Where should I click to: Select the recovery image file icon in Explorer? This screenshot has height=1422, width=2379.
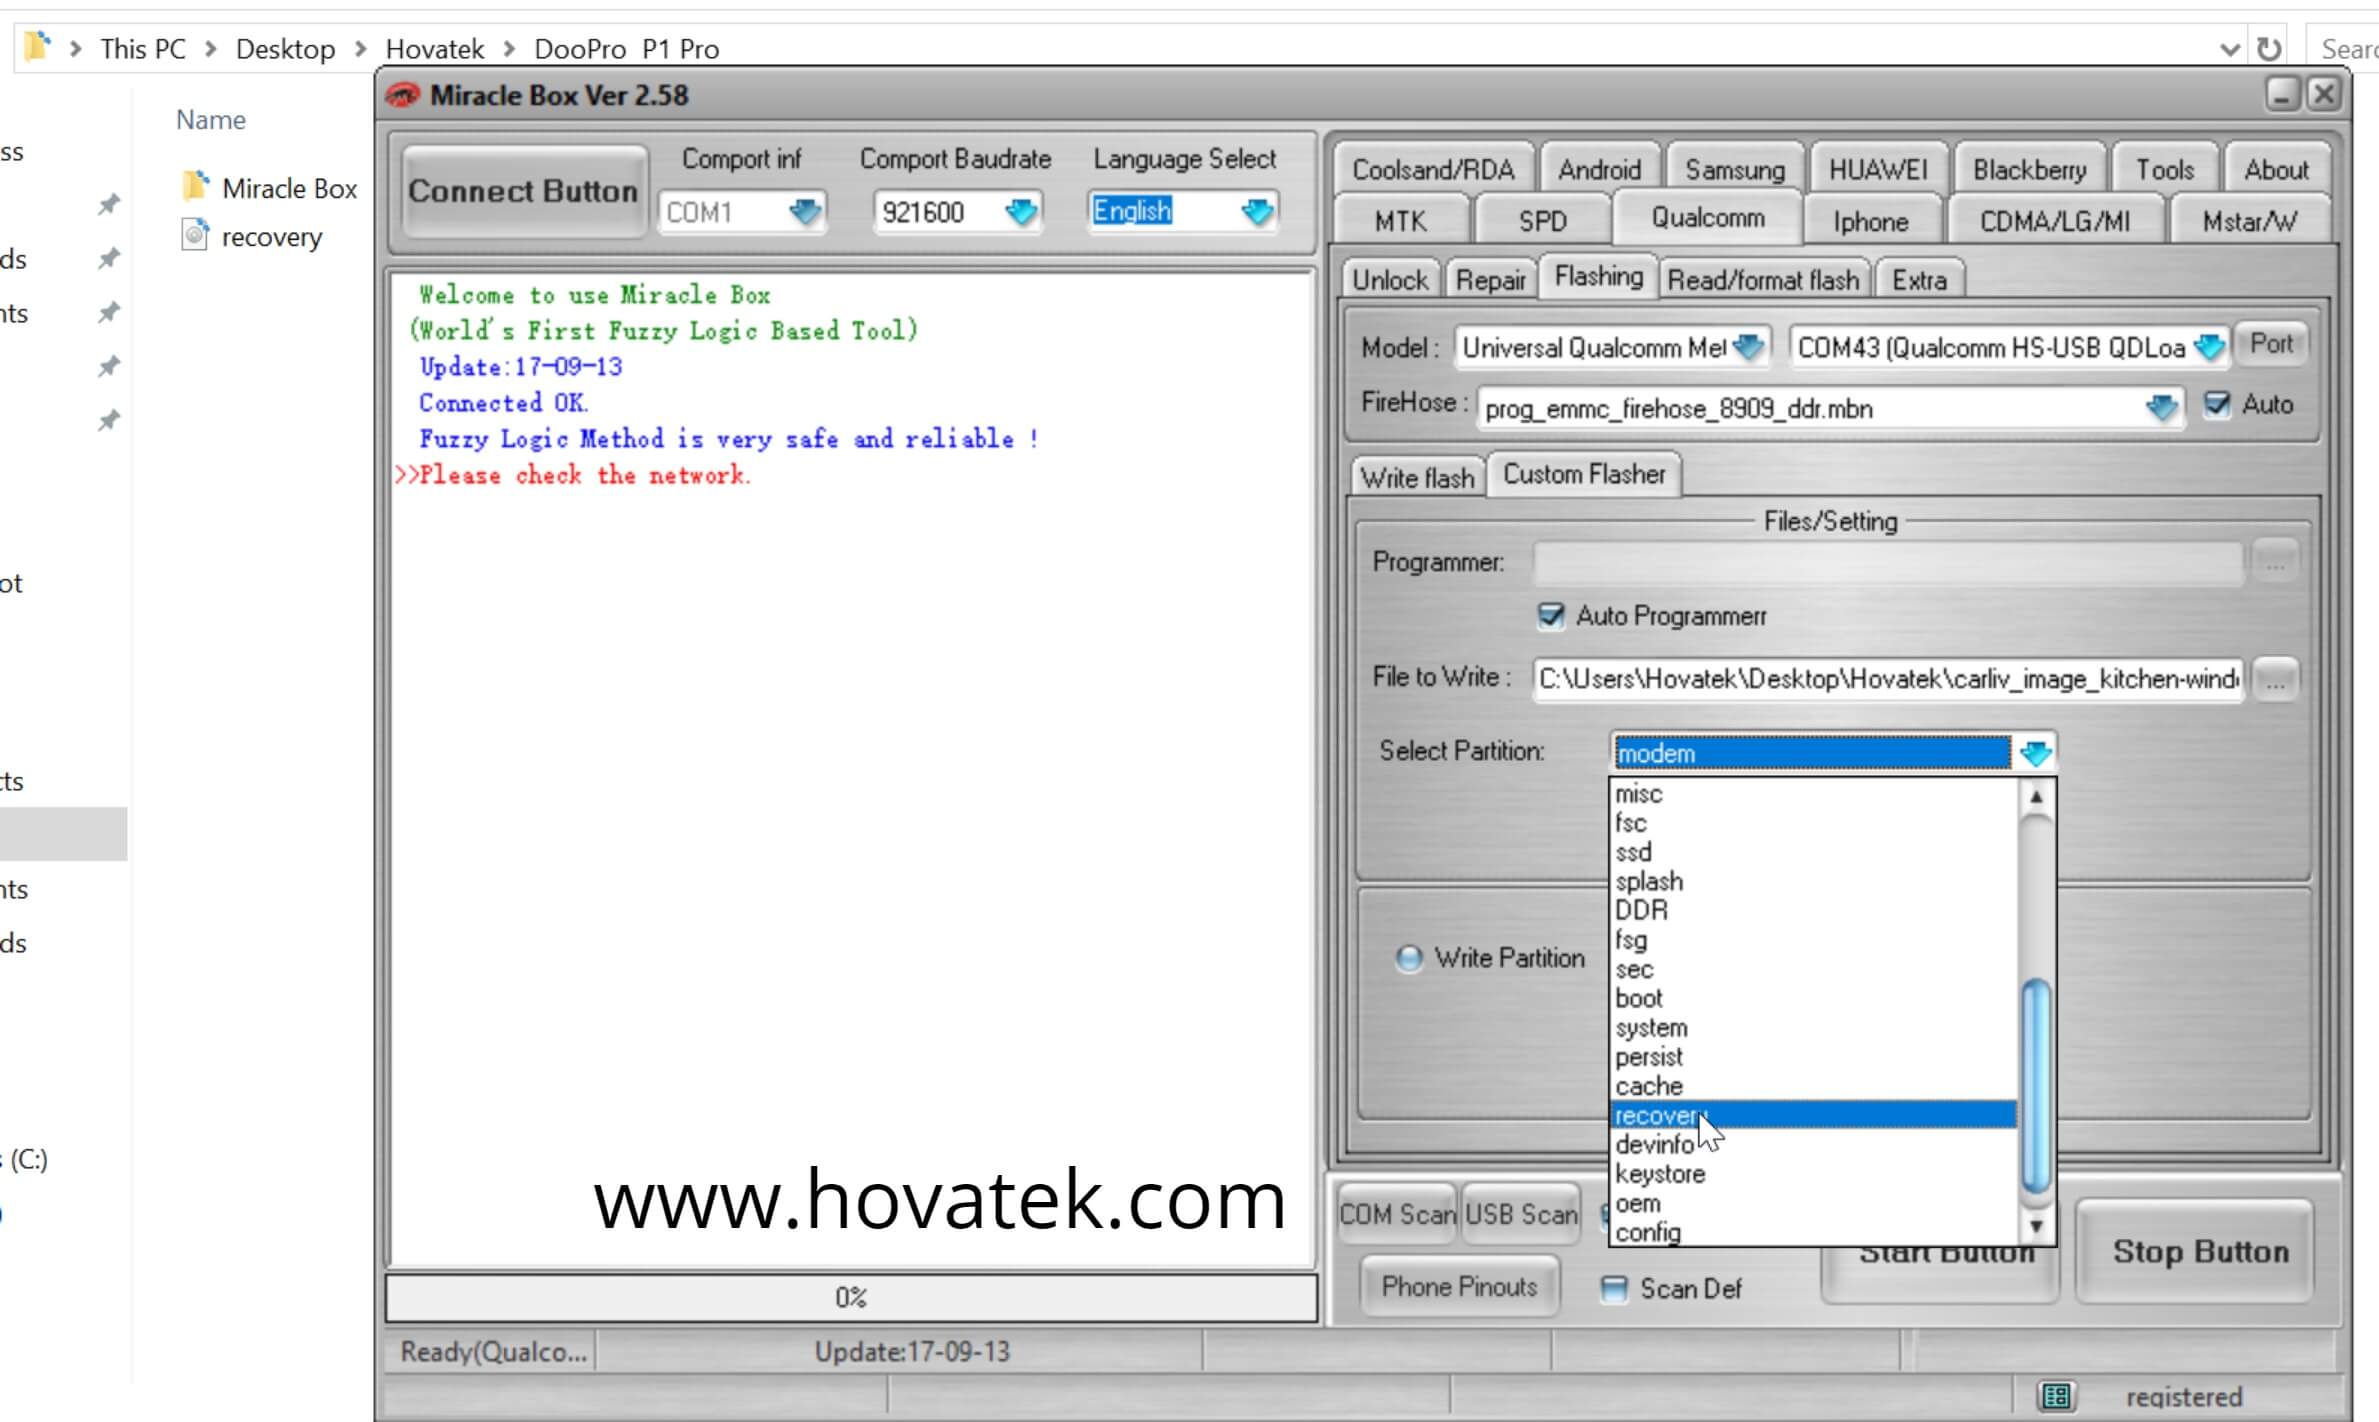point(195,235)
